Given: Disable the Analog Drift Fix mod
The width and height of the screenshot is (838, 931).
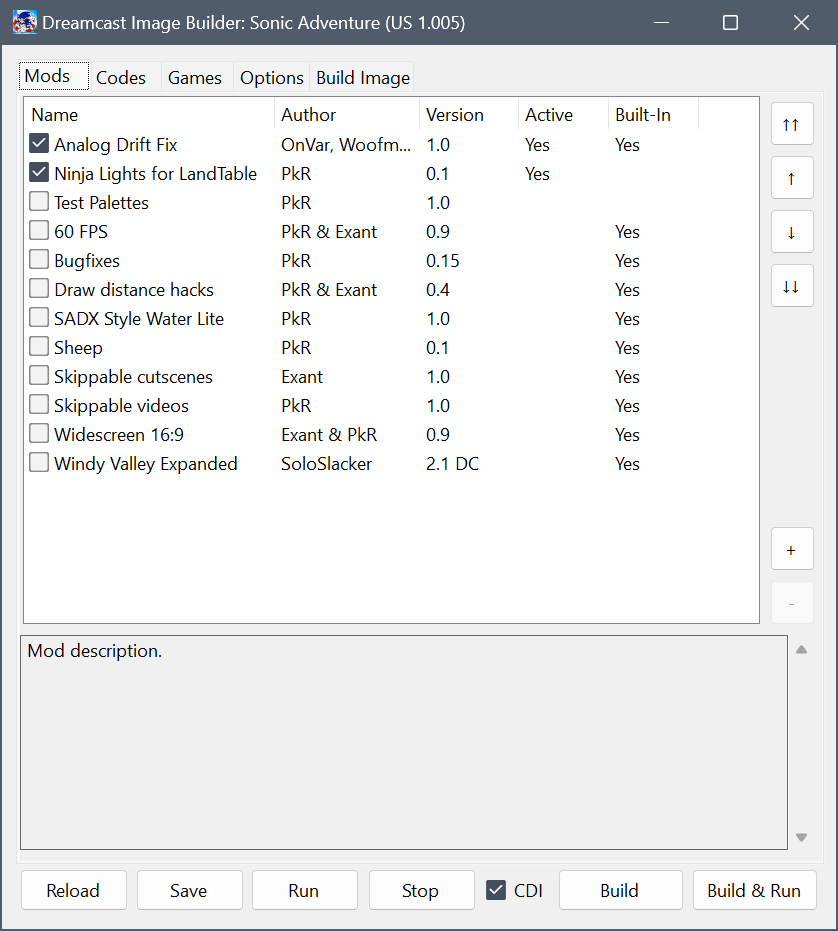Looking at the screenshot, I should tap(39, 145).
